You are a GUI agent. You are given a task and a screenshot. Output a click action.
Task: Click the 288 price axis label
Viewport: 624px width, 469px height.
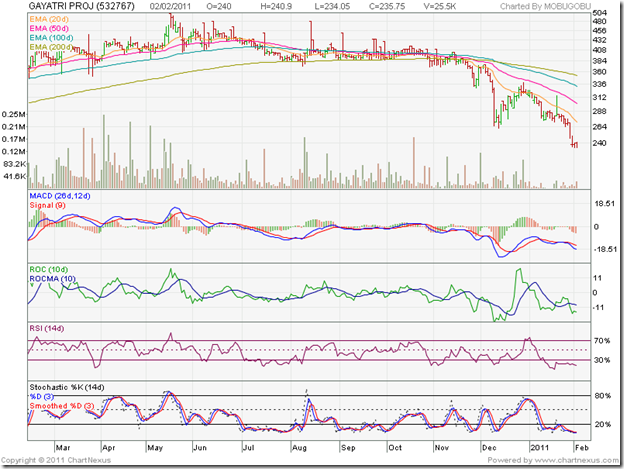tap(599, 111)
